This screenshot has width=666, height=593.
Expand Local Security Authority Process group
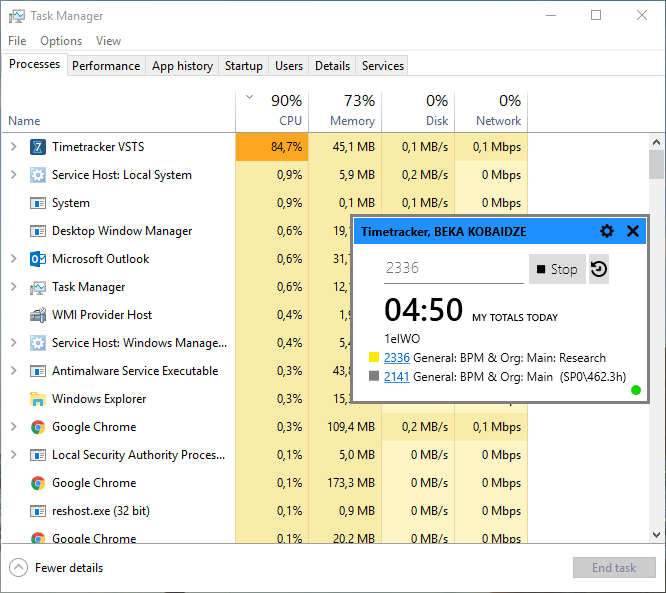click(x=14, y=455)
